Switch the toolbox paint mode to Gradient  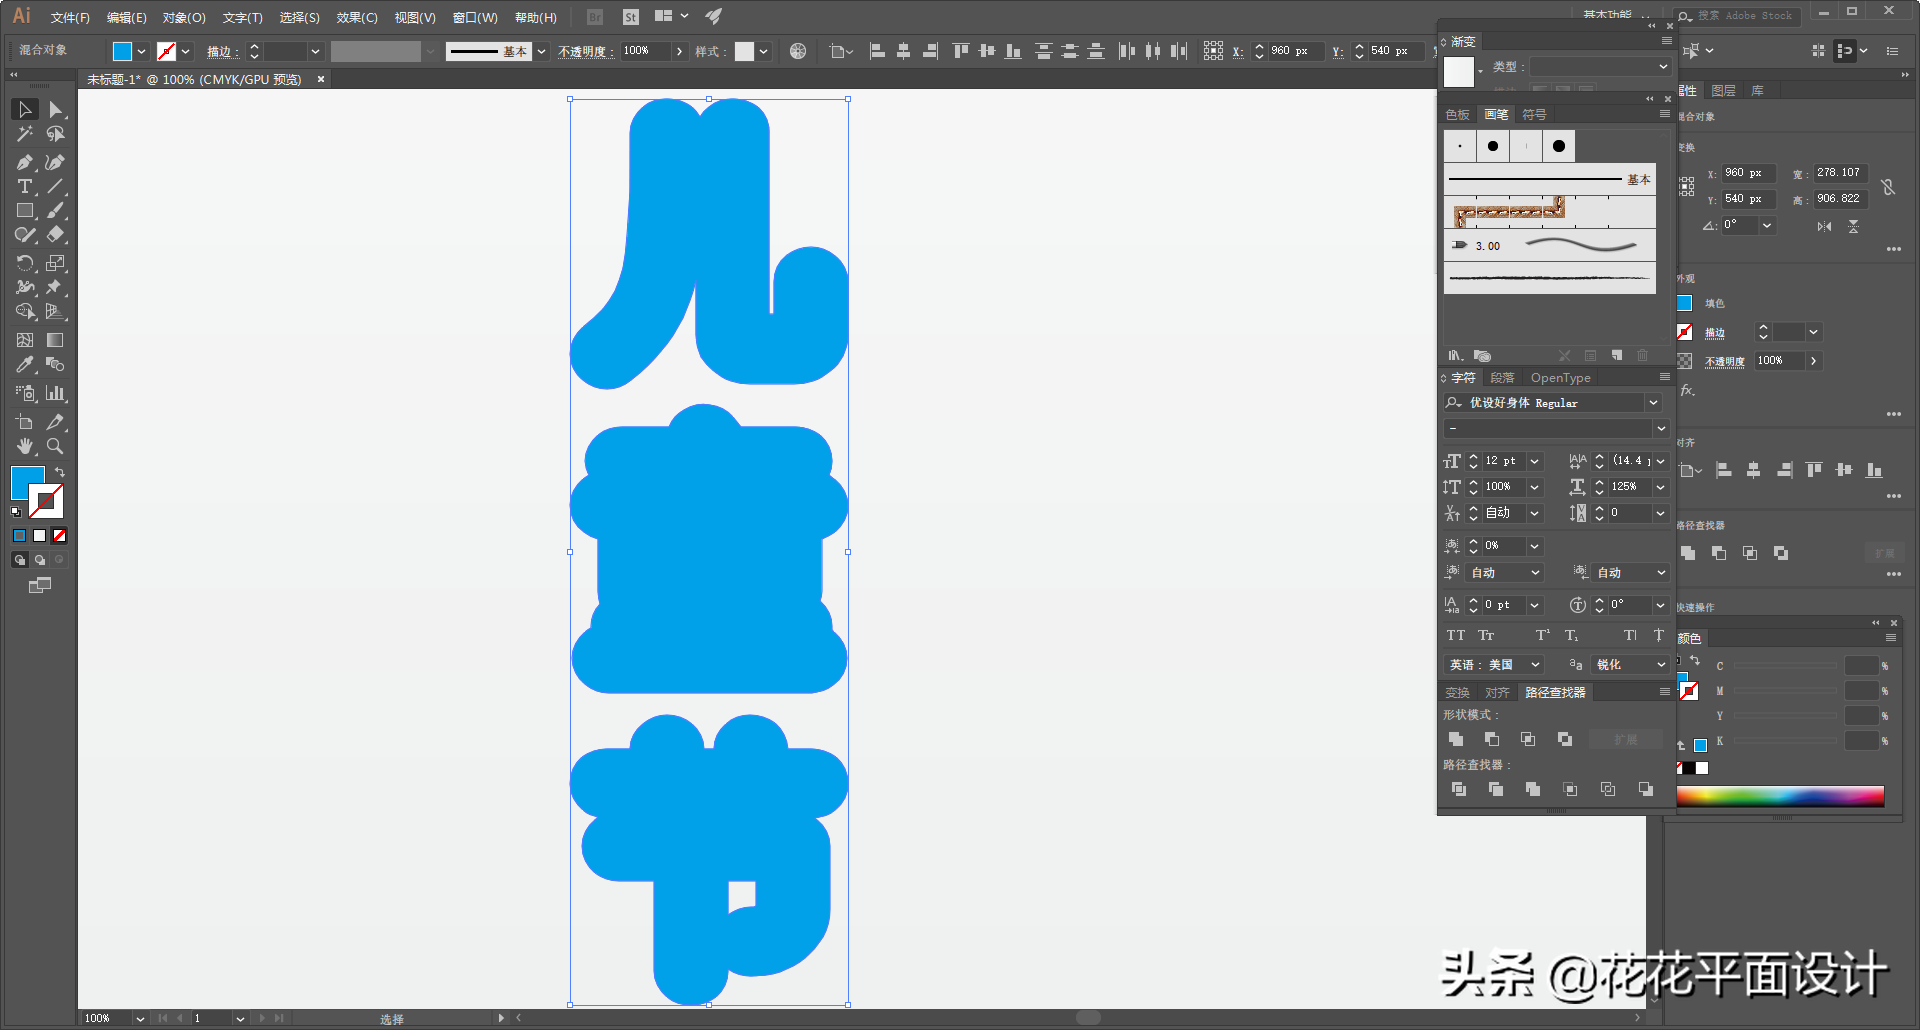click(x=40, y=536)
